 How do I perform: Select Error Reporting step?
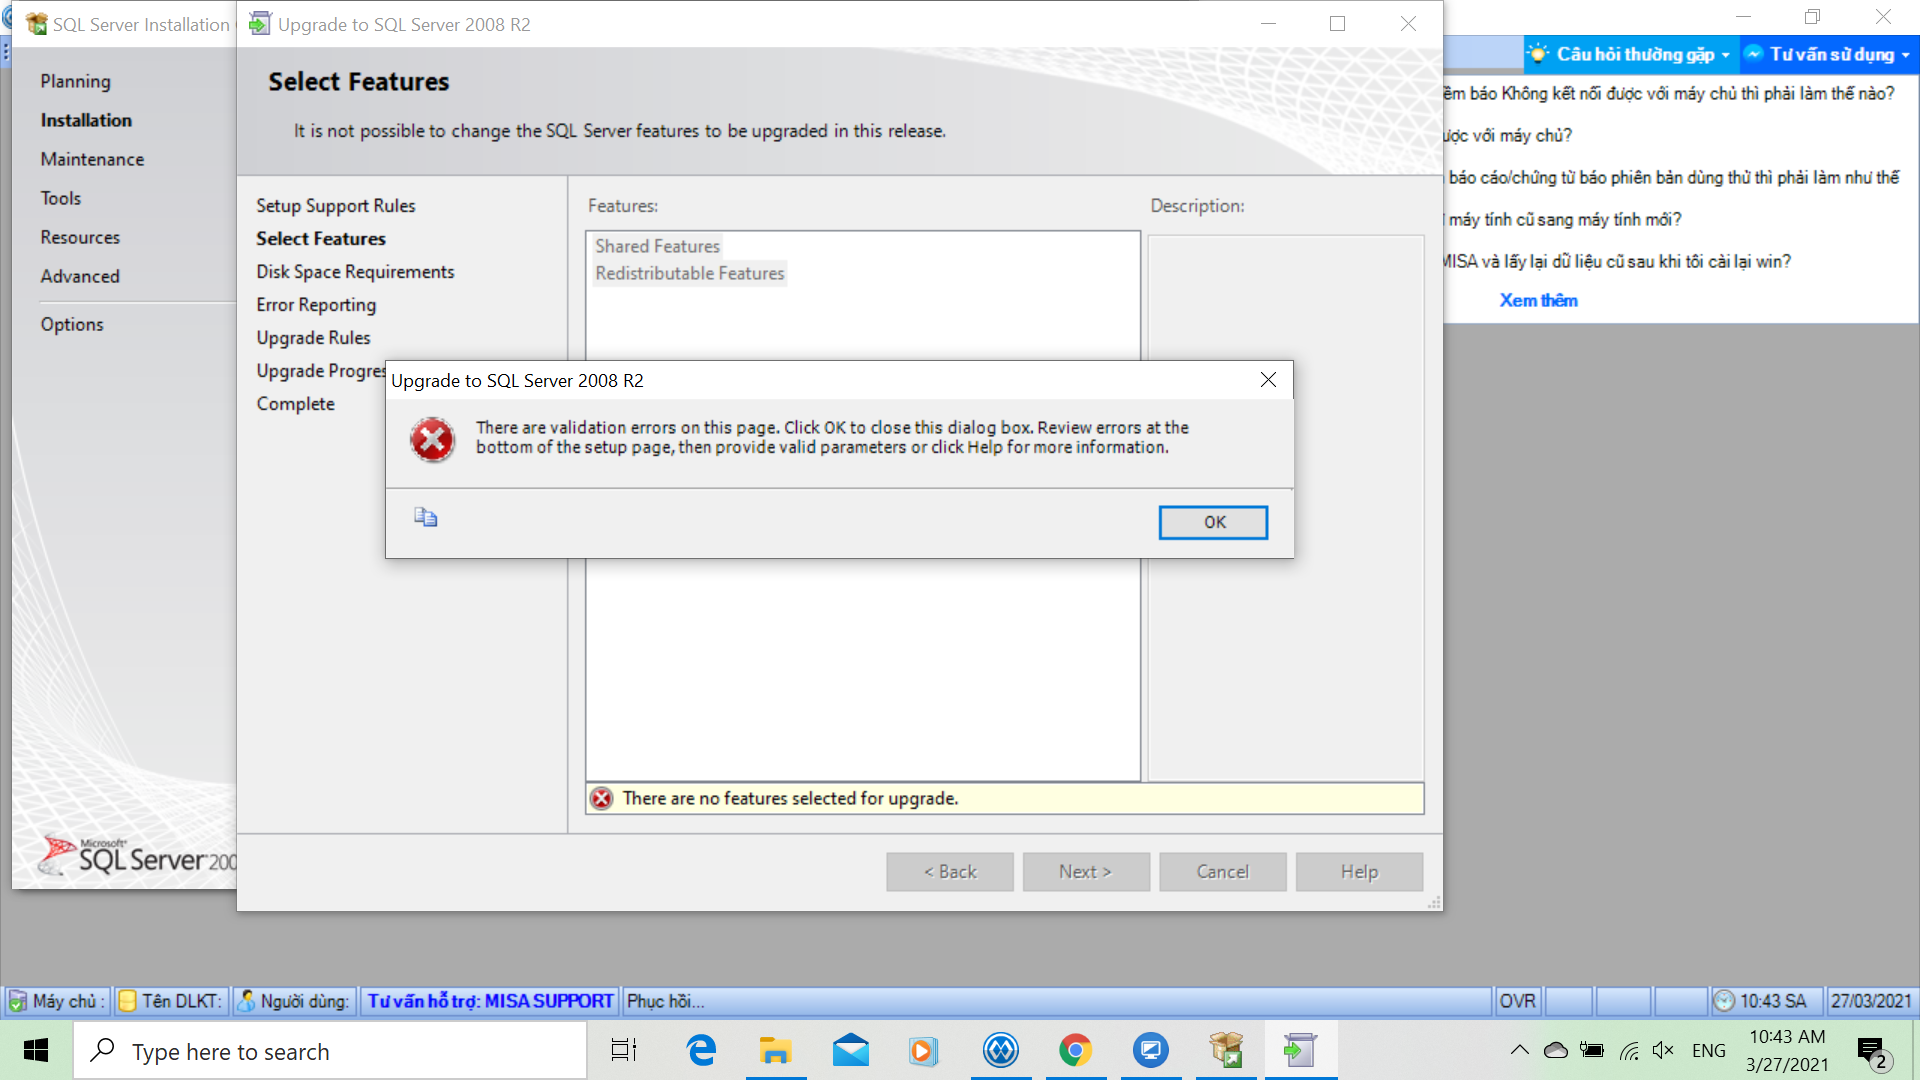click(x=316, y=304)
